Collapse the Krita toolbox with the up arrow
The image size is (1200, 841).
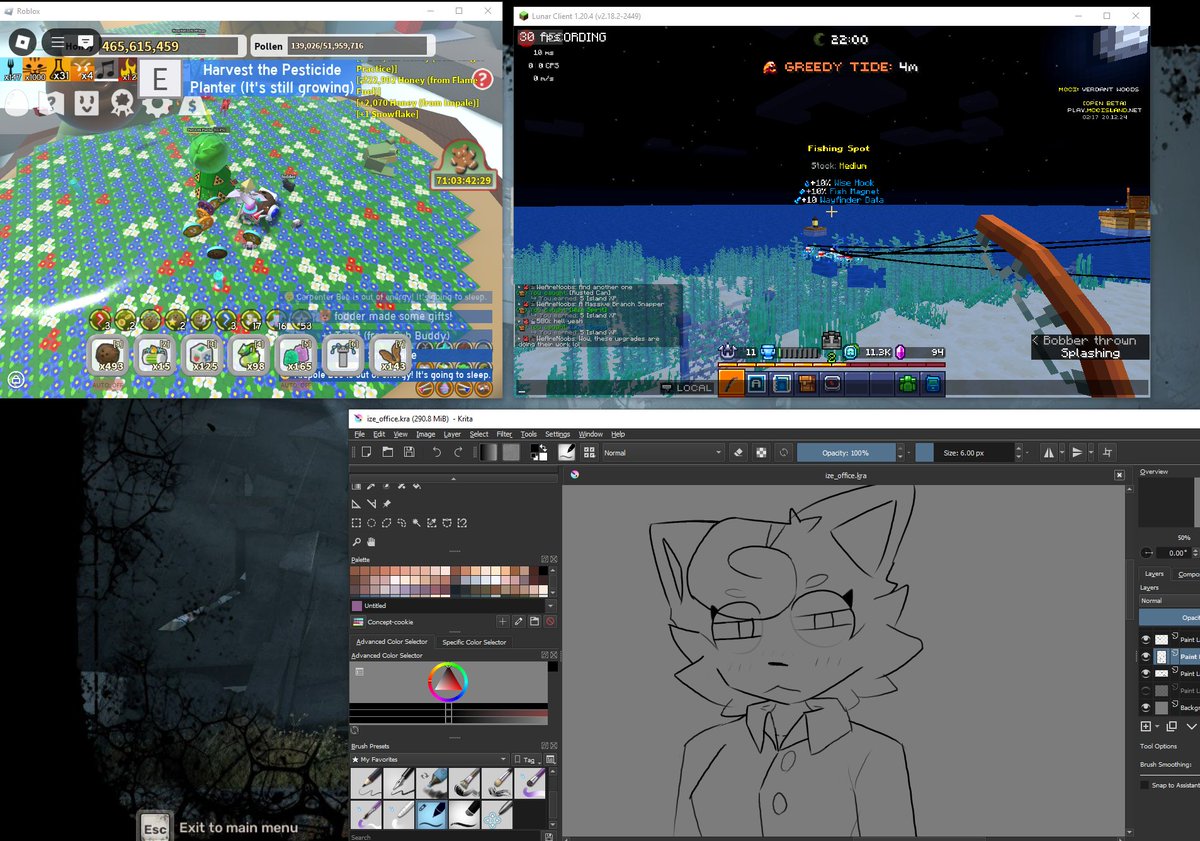pyautogui.click(x=453, y=479)
